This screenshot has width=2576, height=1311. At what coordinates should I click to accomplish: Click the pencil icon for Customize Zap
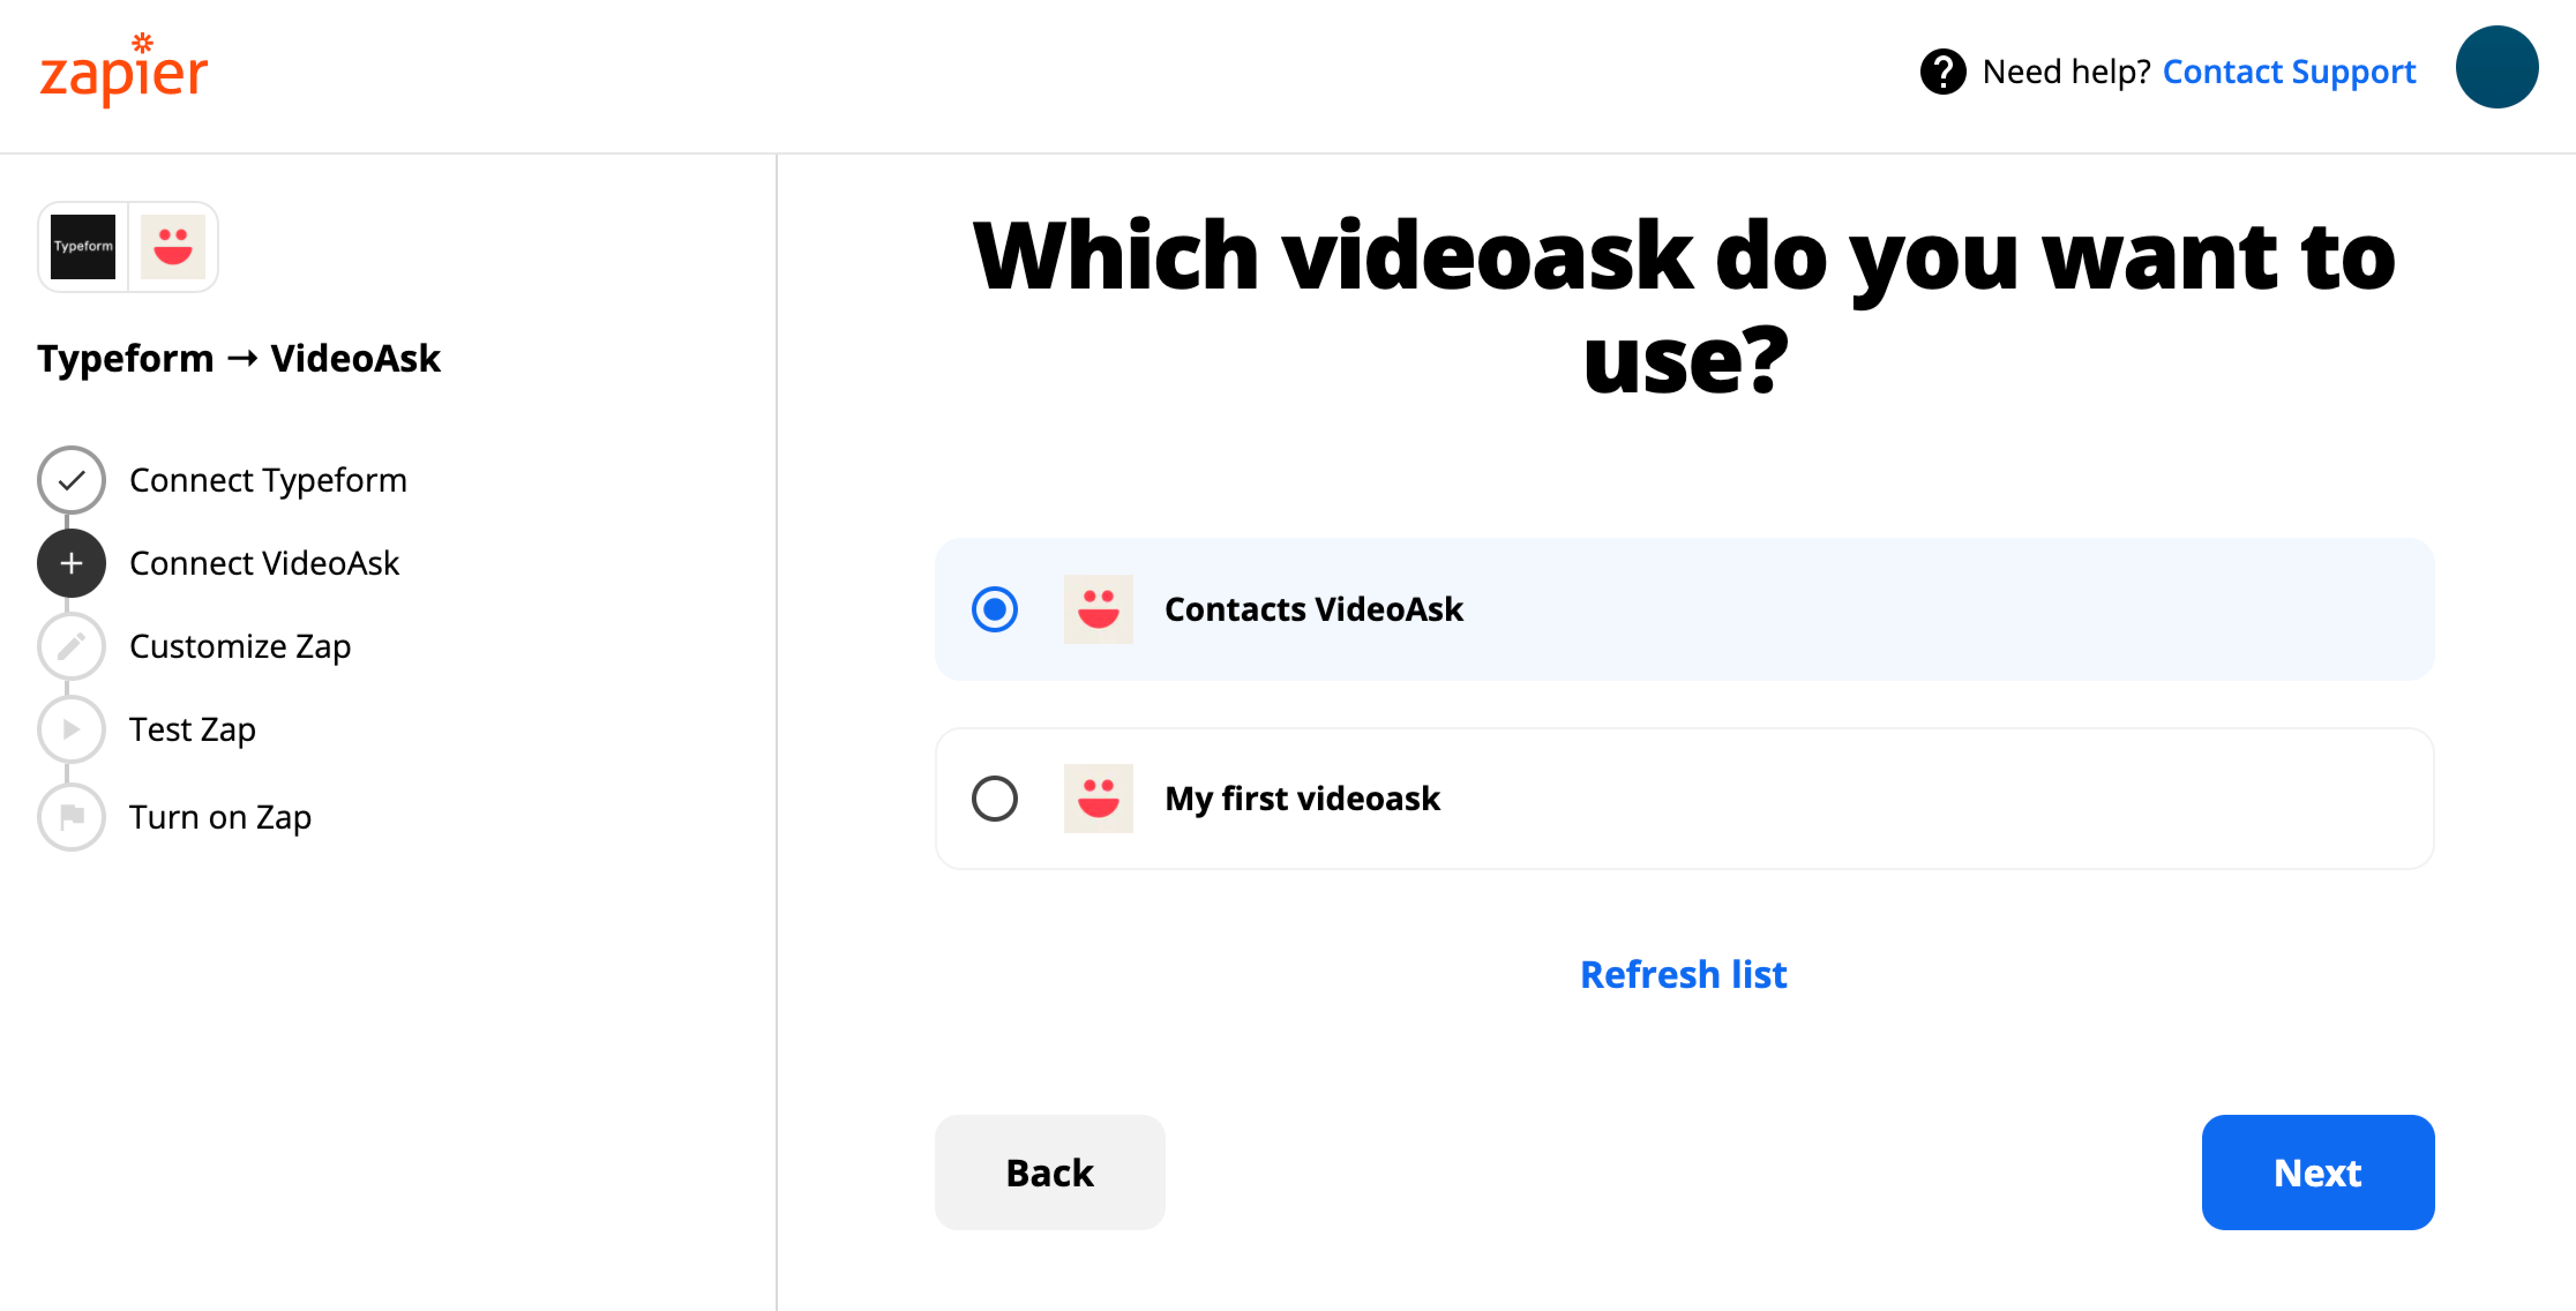71,647
